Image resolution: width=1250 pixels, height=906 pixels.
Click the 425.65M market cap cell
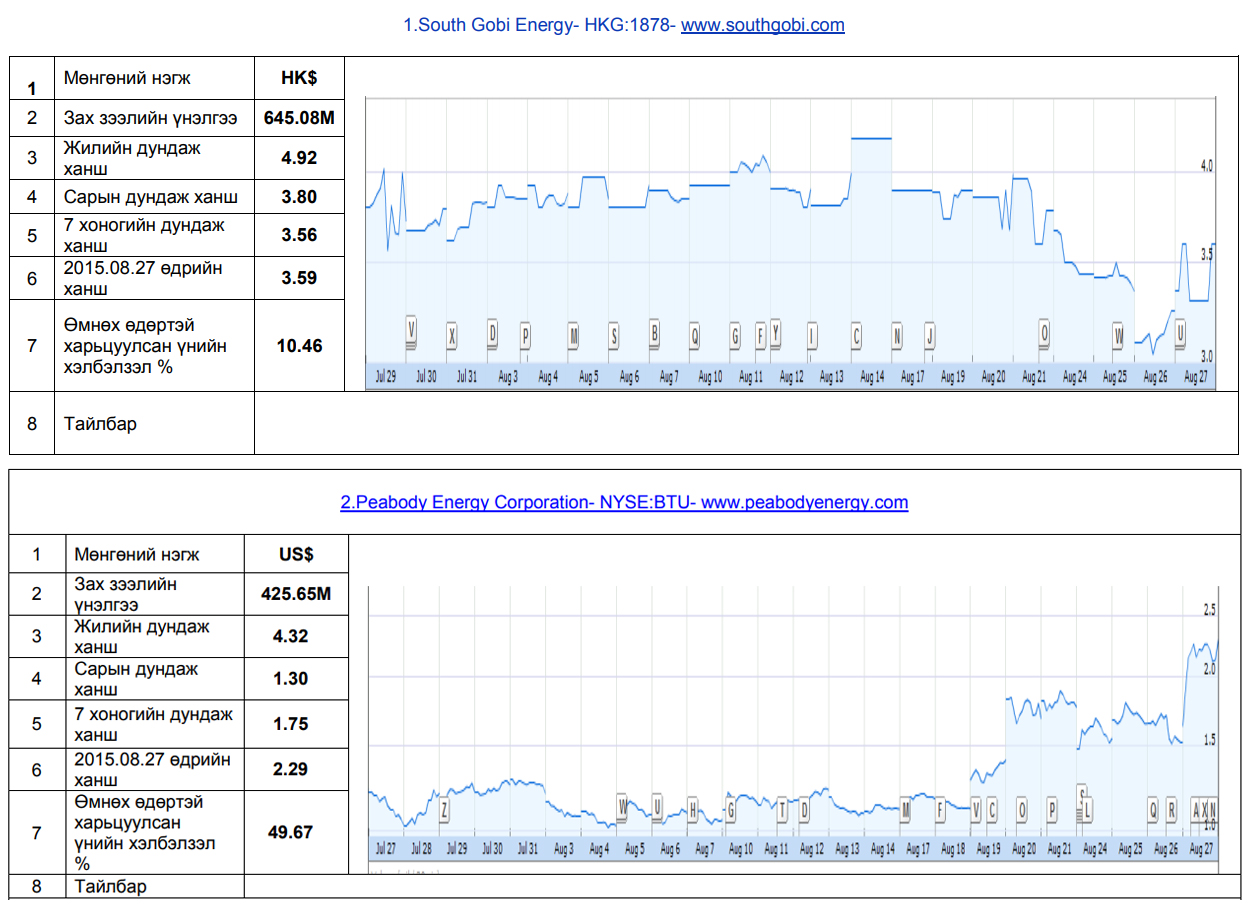[x=296, y=594]
